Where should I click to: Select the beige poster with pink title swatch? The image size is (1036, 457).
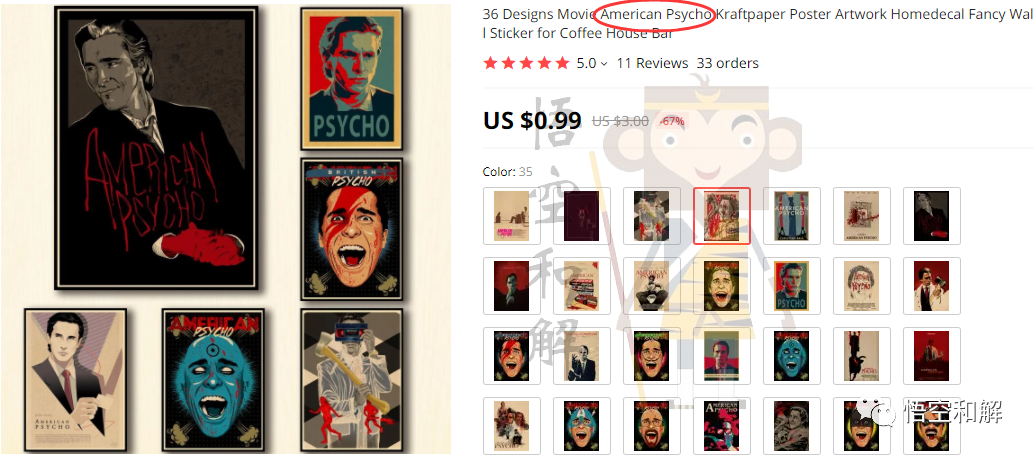click(x=511, y=216)
